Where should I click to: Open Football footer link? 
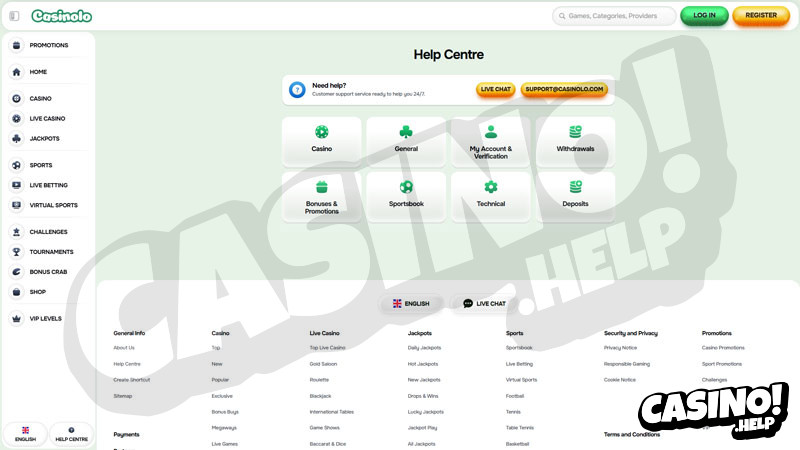(515, 396)
